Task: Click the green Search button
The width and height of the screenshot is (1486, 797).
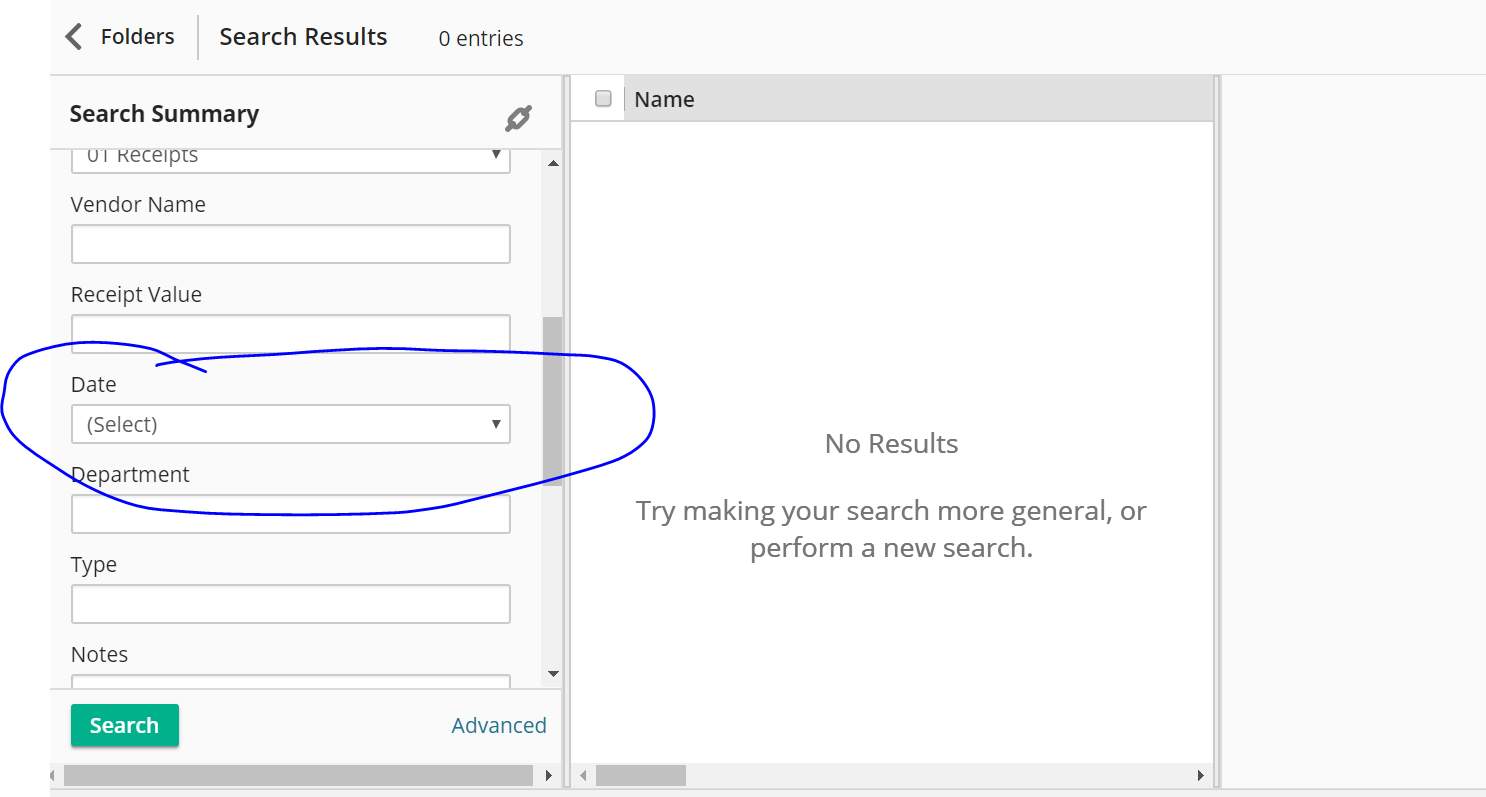Action: coord(124,725)
